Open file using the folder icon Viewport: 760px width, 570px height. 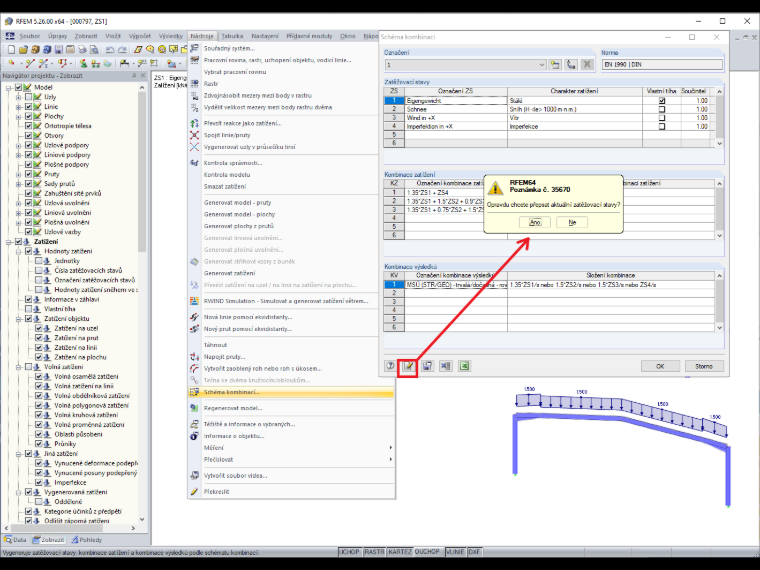click(x=23, y=49)
